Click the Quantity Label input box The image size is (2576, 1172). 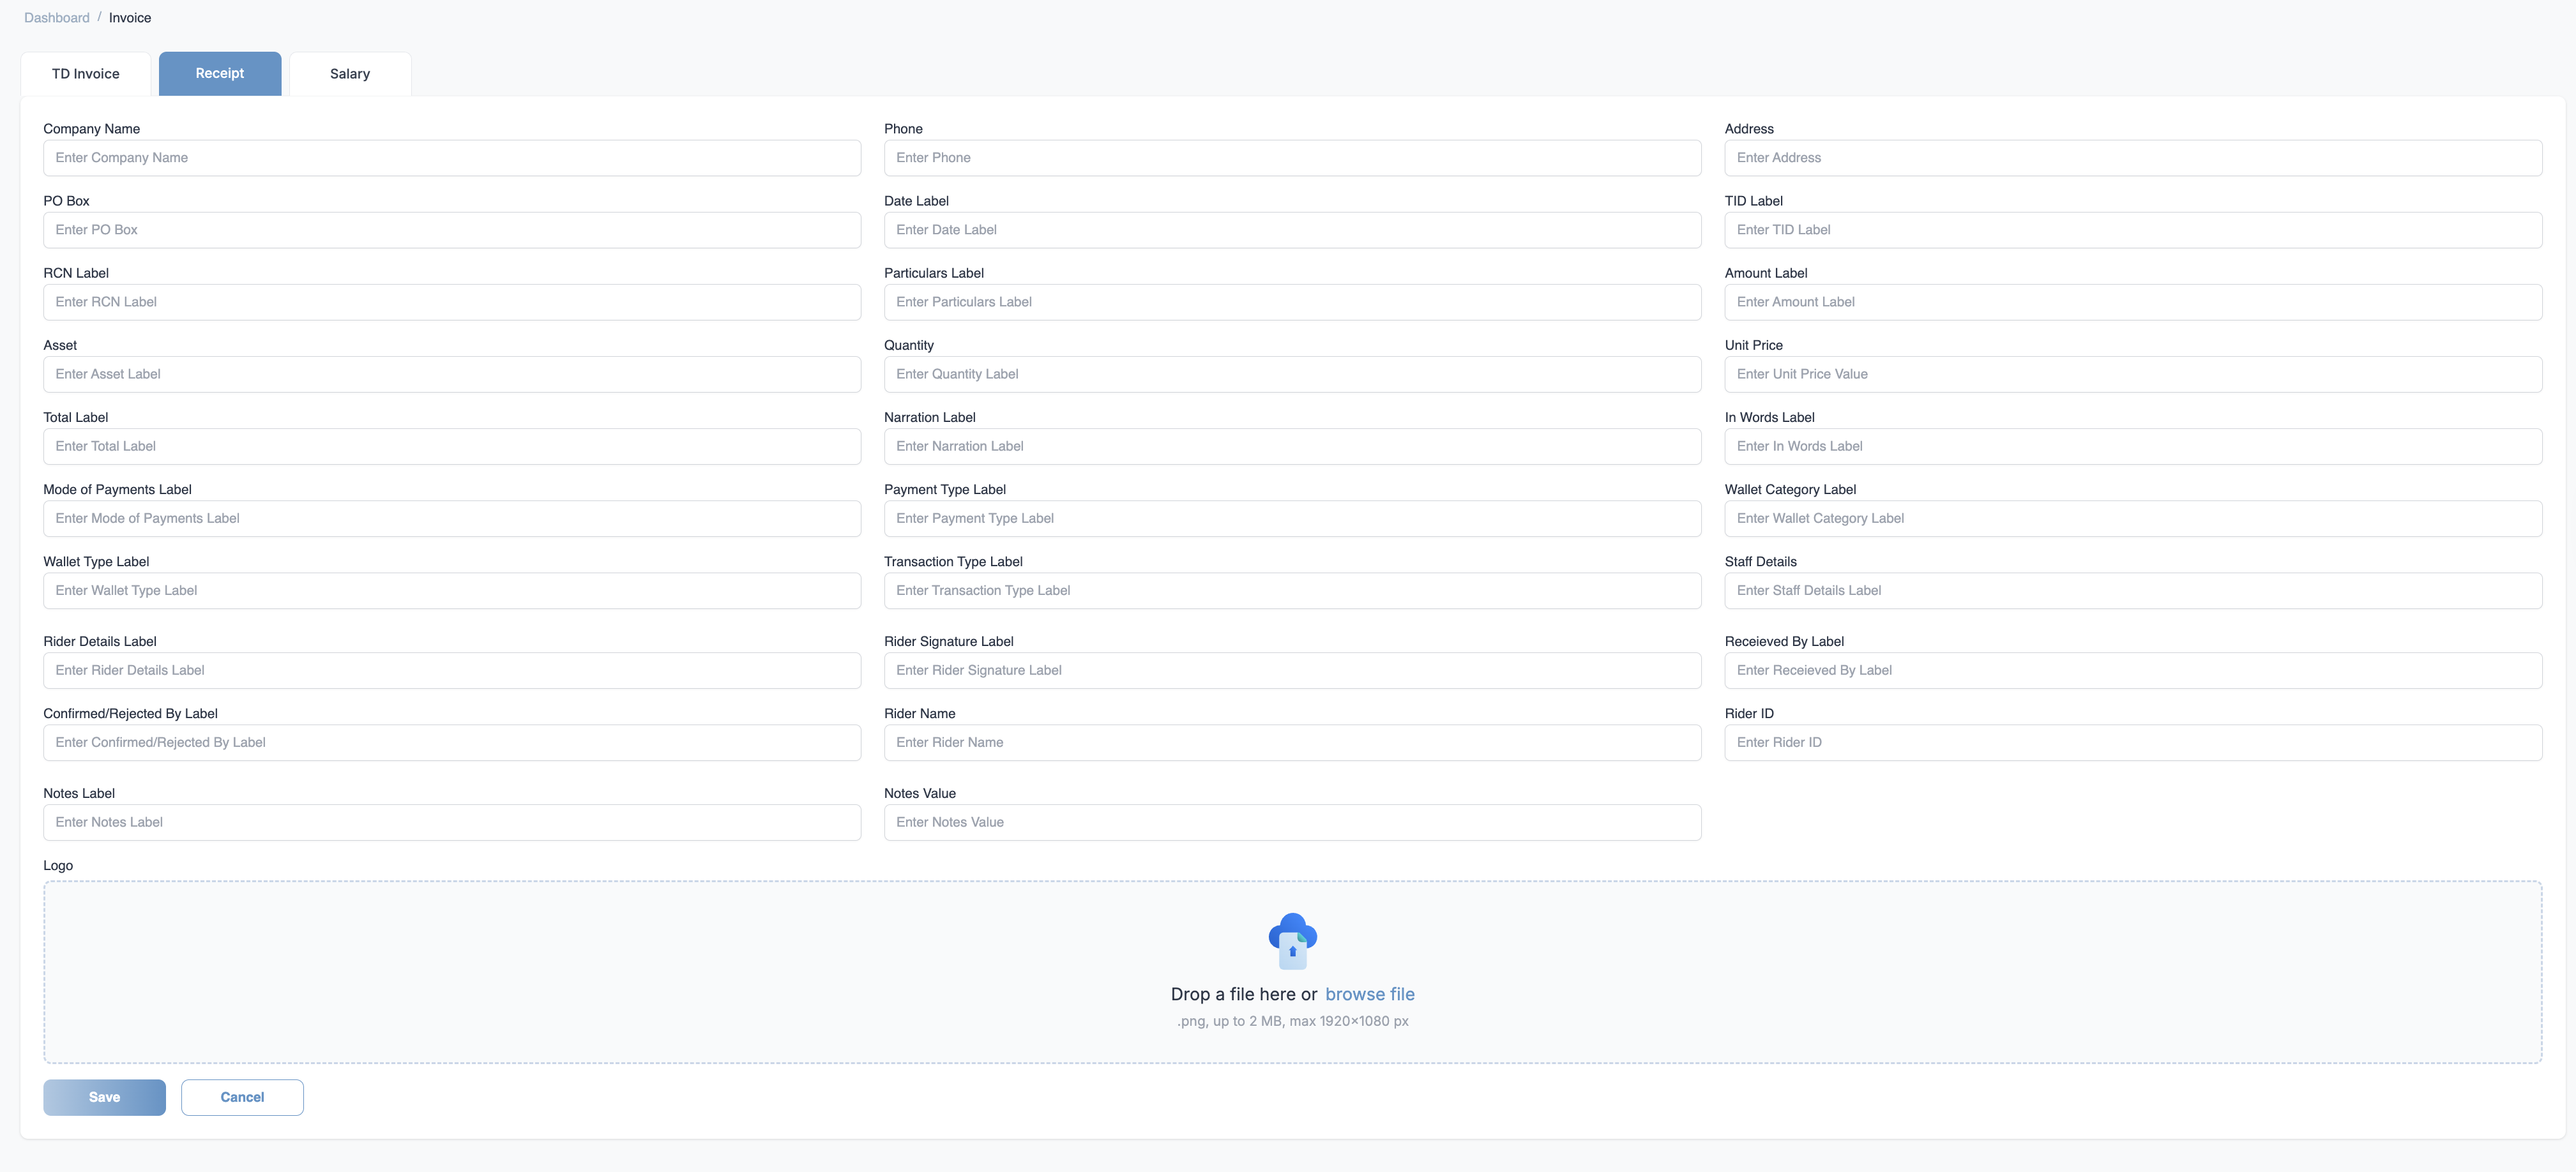(1292, 374)
